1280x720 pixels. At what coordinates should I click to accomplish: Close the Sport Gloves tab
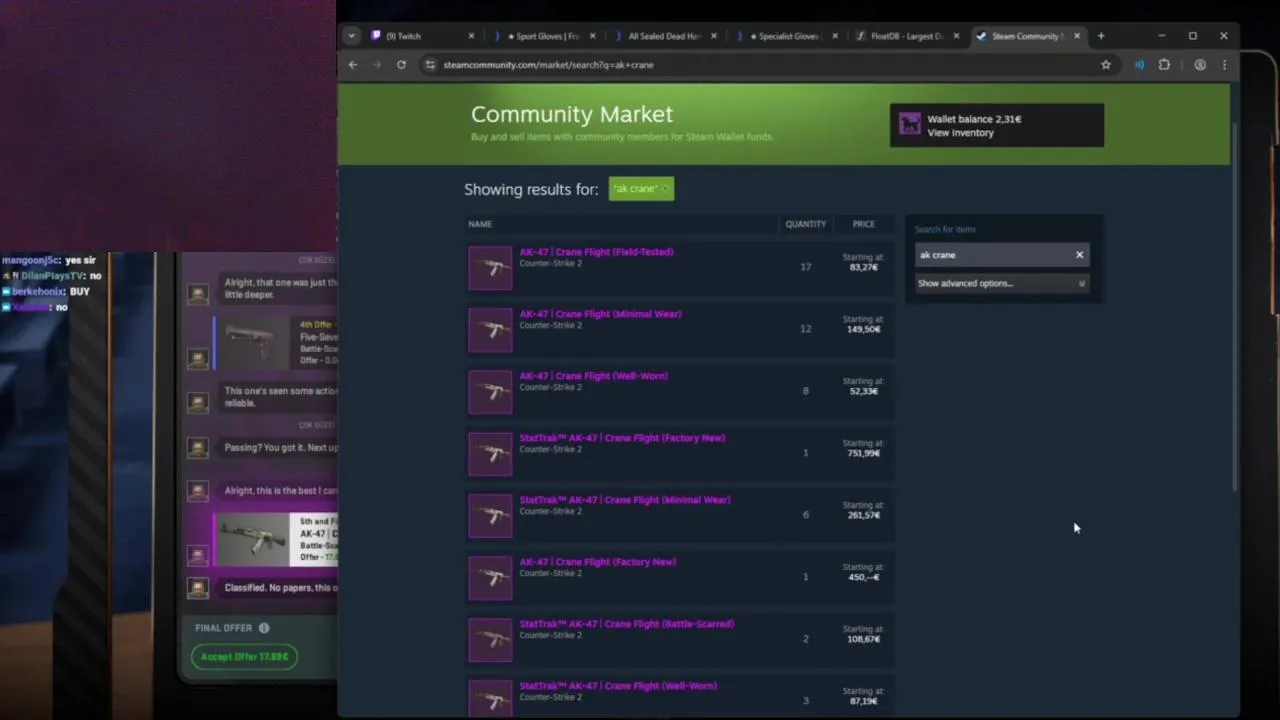tap(592, 36)
